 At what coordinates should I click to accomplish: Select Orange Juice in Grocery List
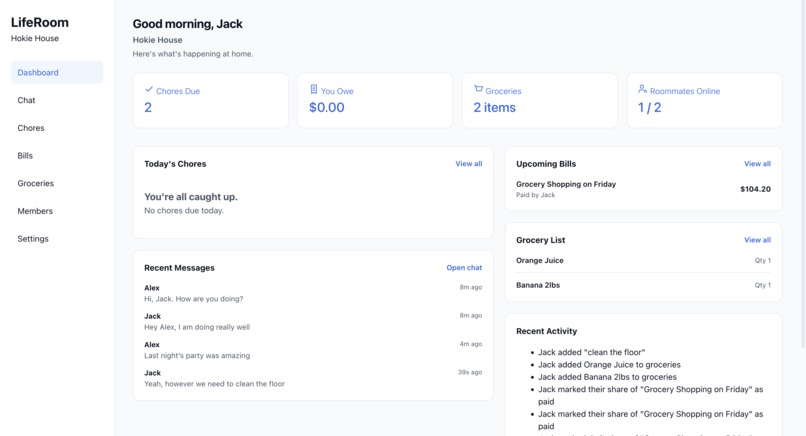(540, 261)
